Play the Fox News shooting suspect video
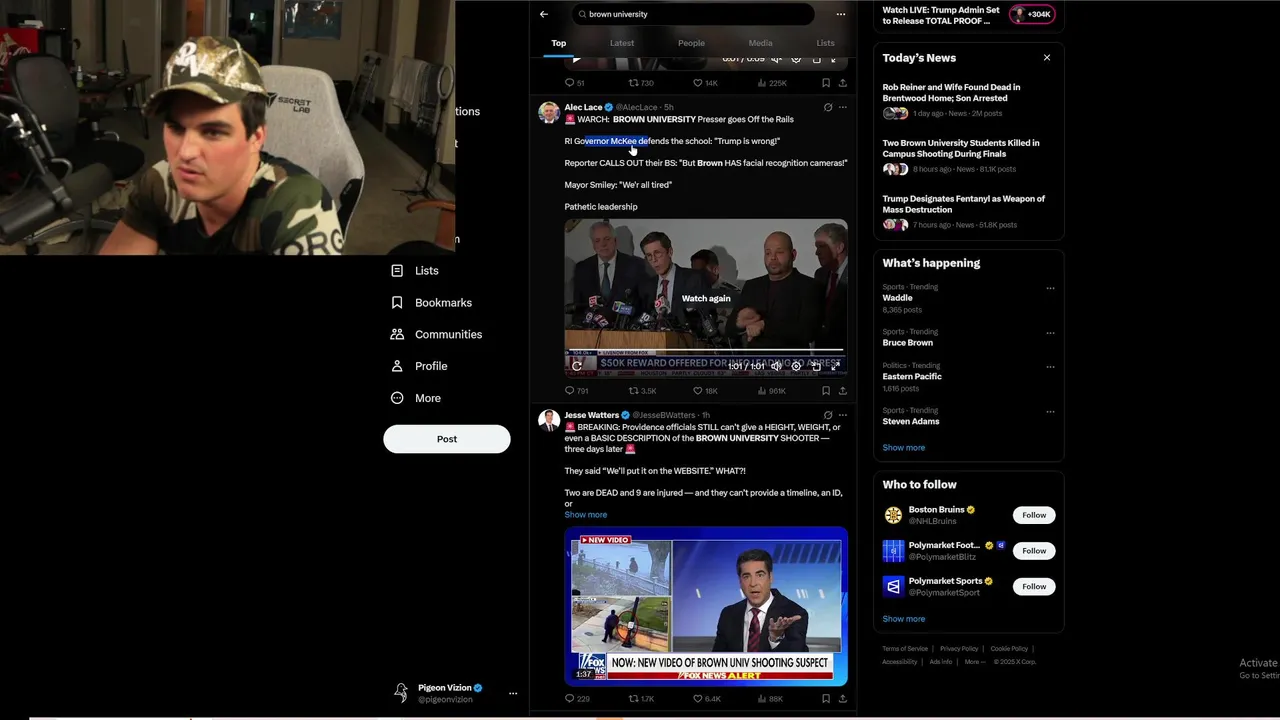Image resolution: width=1280 pixels, height=720 pixels. tap(706, 606)
